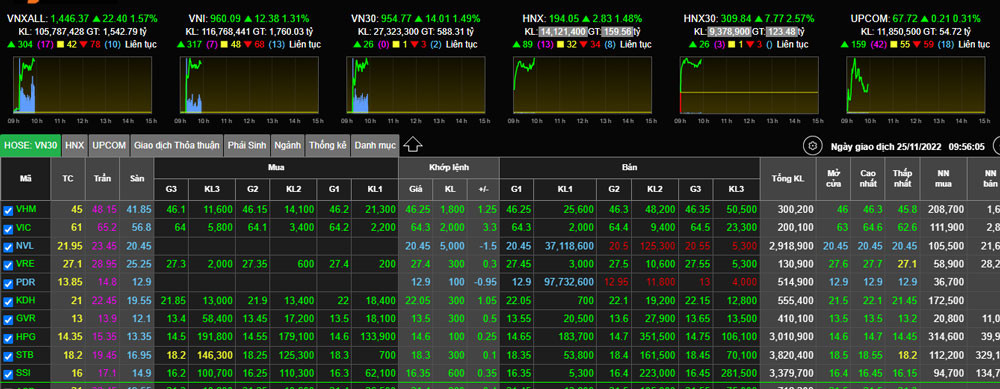Toggle the VRE row checkbox

(8, 265)
